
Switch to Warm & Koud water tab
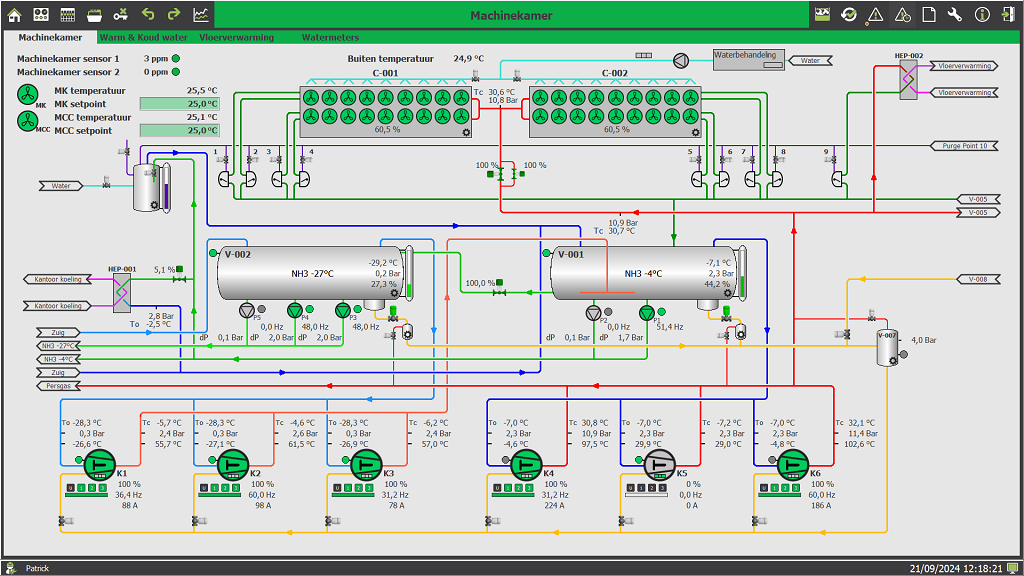click(144, 37)
